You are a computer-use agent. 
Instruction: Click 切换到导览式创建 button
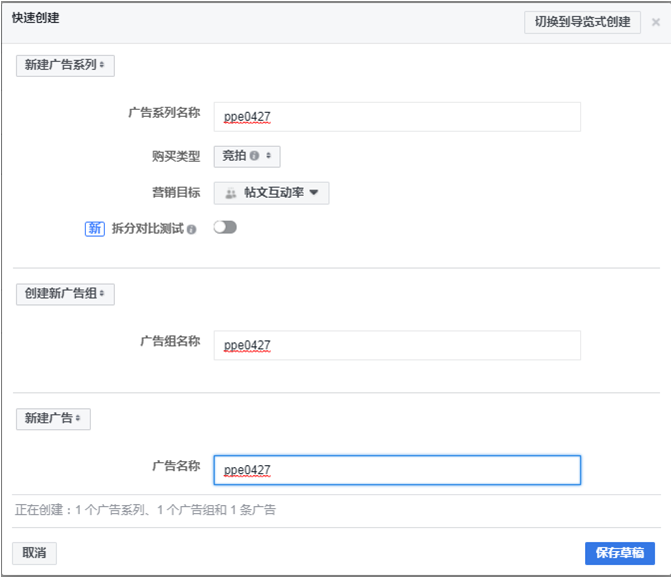[582, 22]
